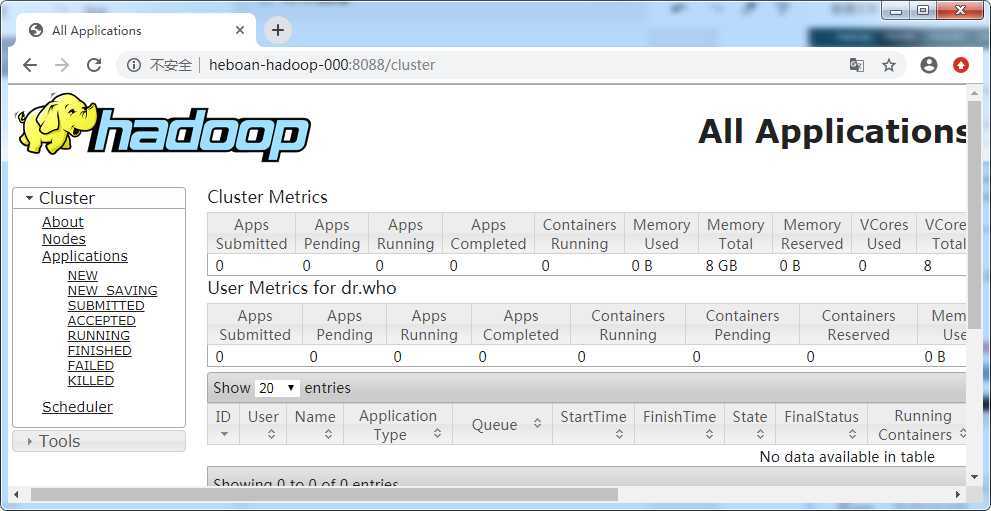991x511 pixels.
Task: Expand the Tools menu section
Action: point(99,441)
